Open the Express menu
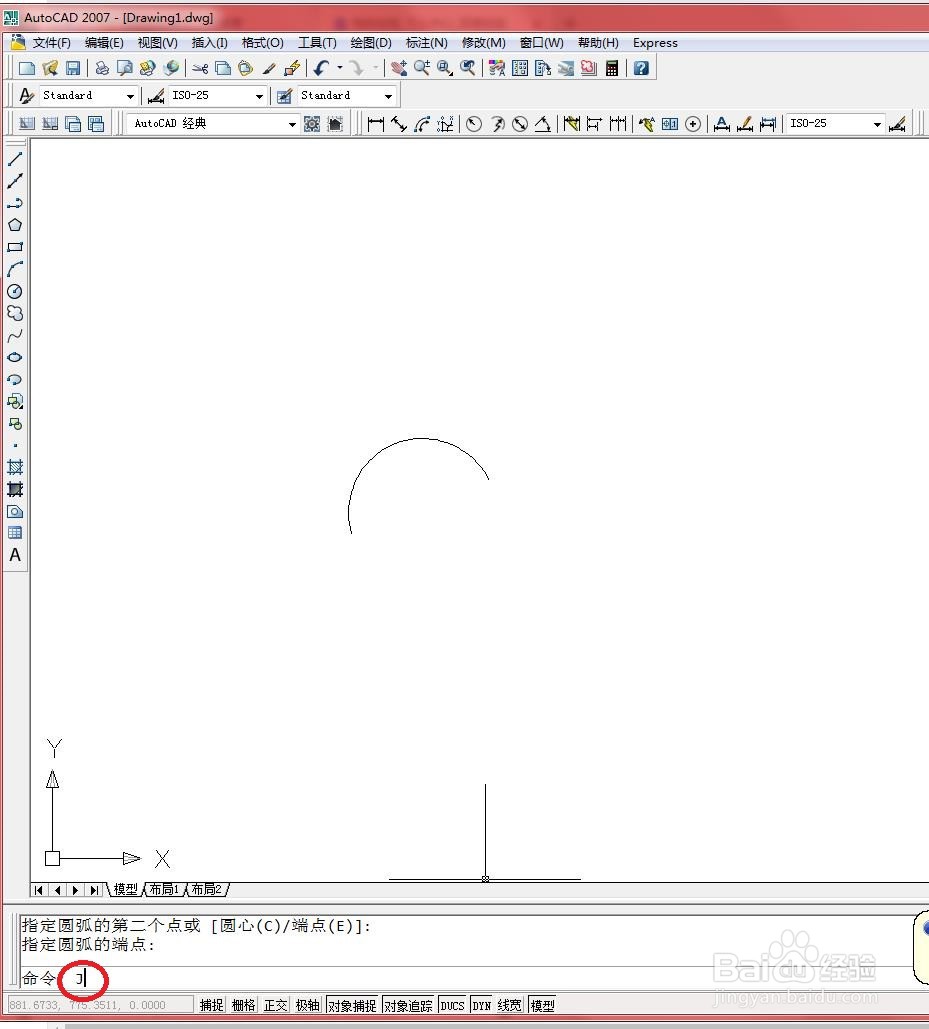This screenshot has width=929, height=1029. point(655,43)
